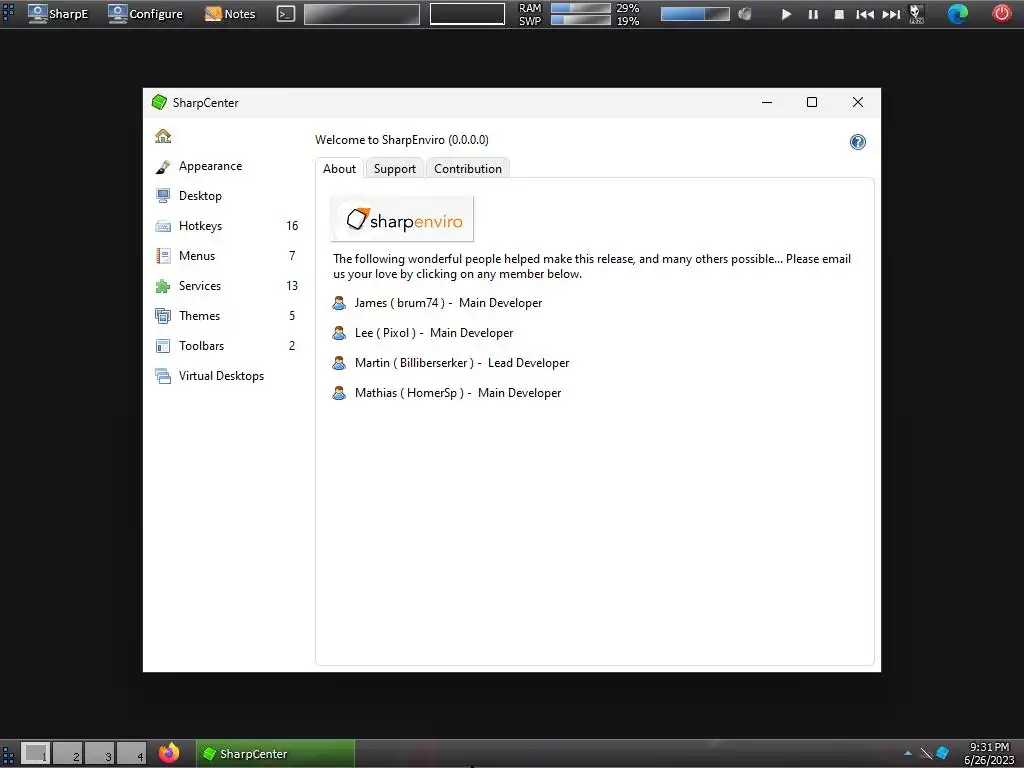
Task: Click the clock showing 9:31 PM
Action: pos(989,747)
